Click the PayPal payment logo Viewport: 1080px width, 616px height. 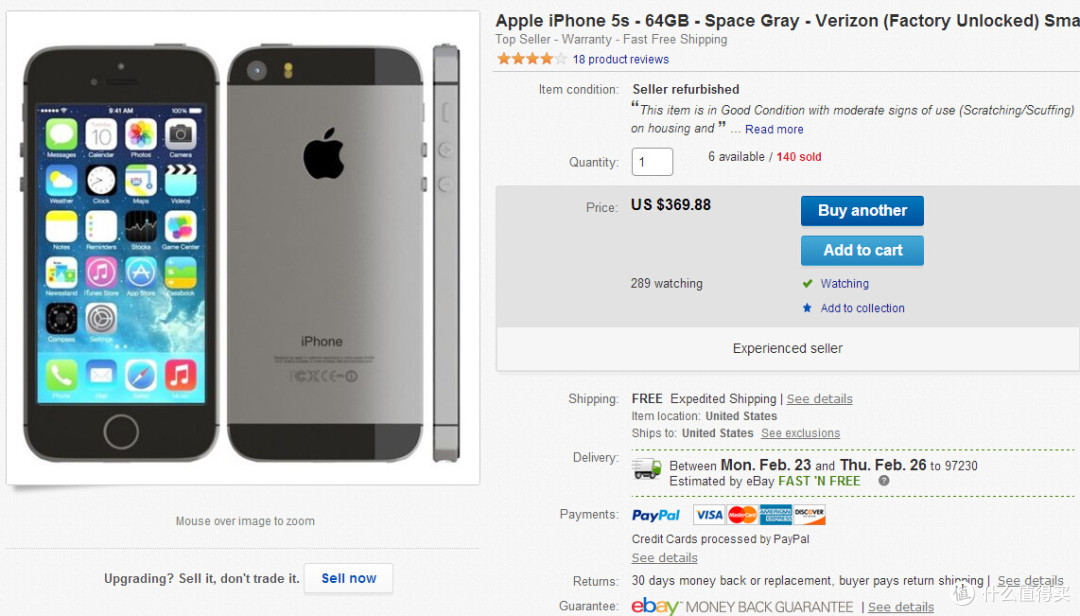(x=656, y=515)
